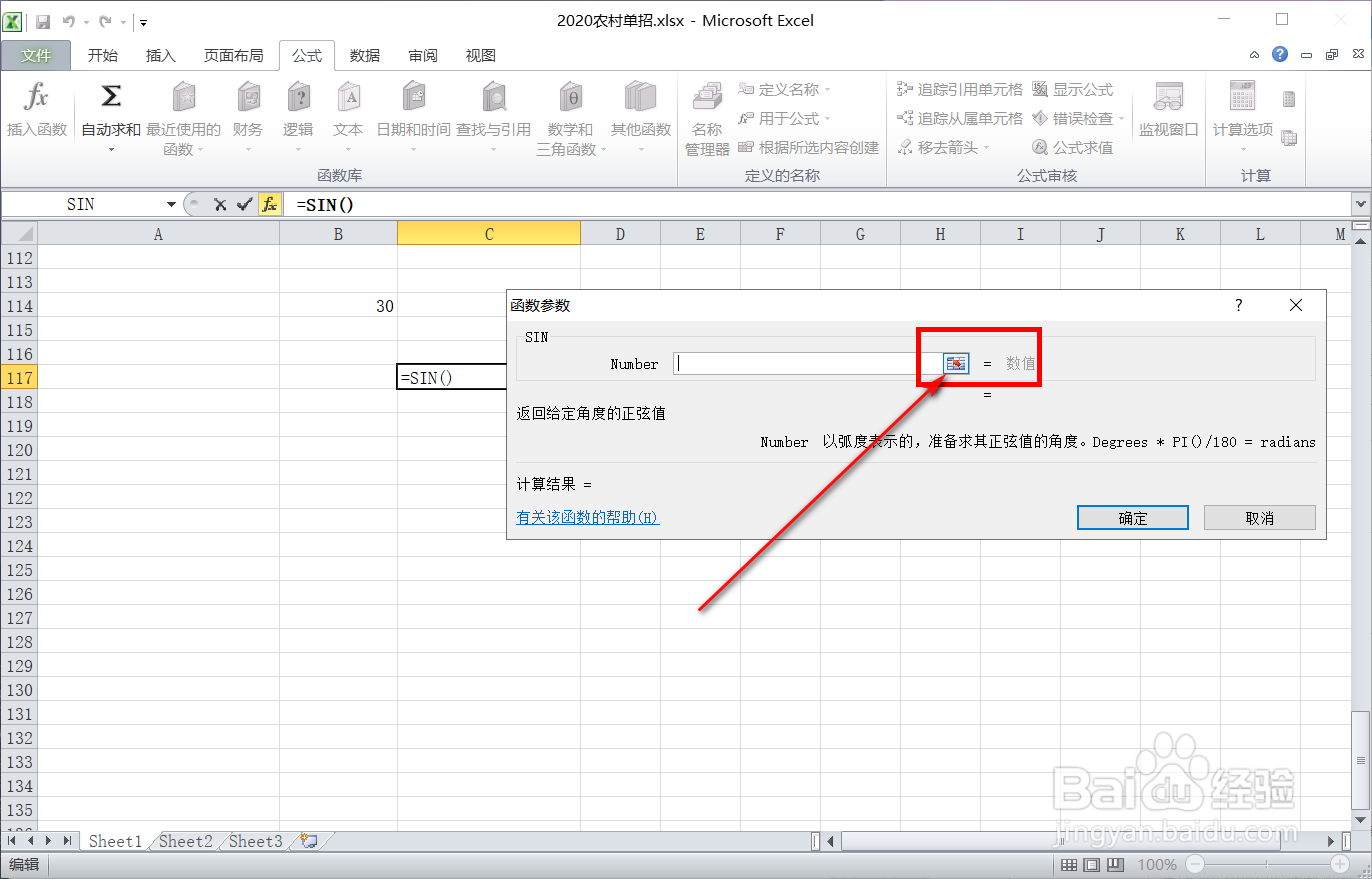Switch to Normal view in status bar
This screenshot has width=1372, height=879.
point(1069,865)
